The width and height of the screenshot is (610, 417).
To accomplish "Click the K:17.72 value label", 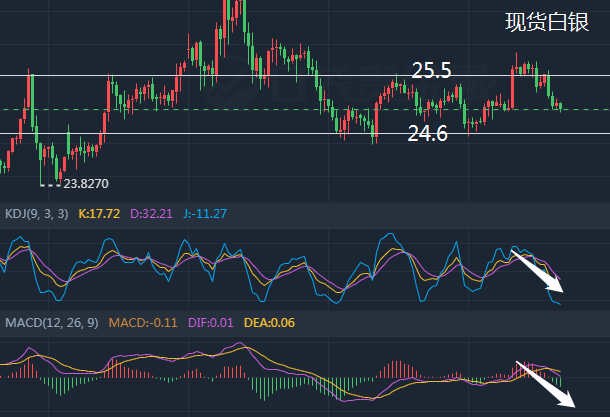I will (99, 214).
